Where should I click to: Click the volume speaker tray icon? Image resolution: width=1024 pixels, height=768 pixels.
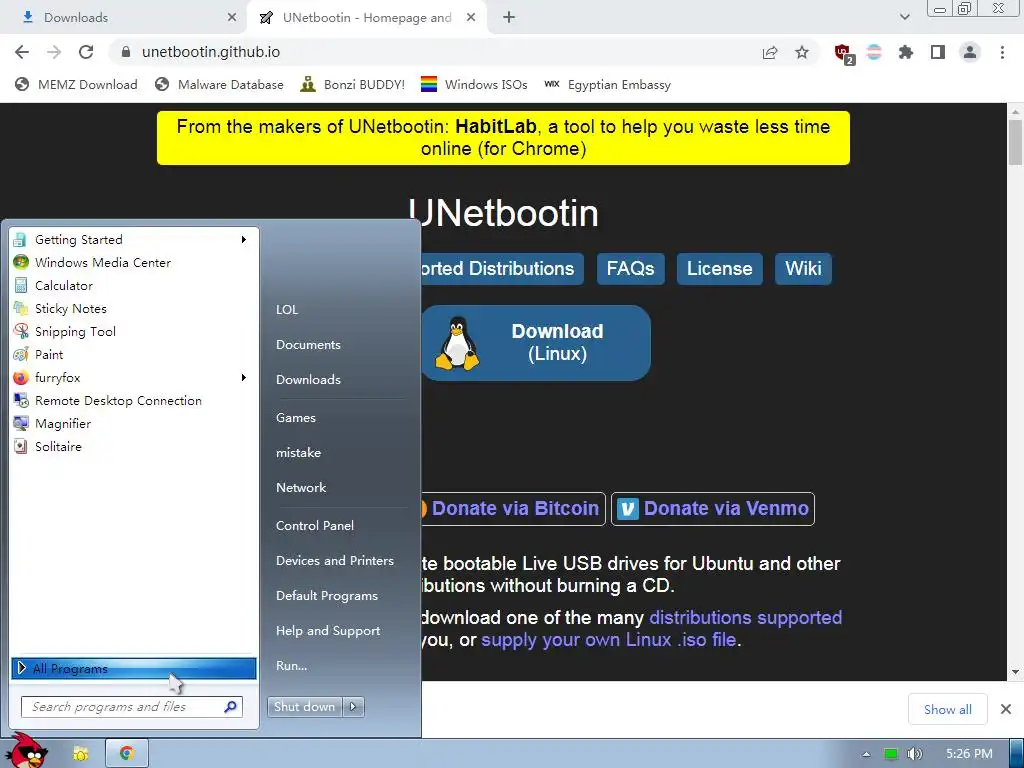[914, 754]
